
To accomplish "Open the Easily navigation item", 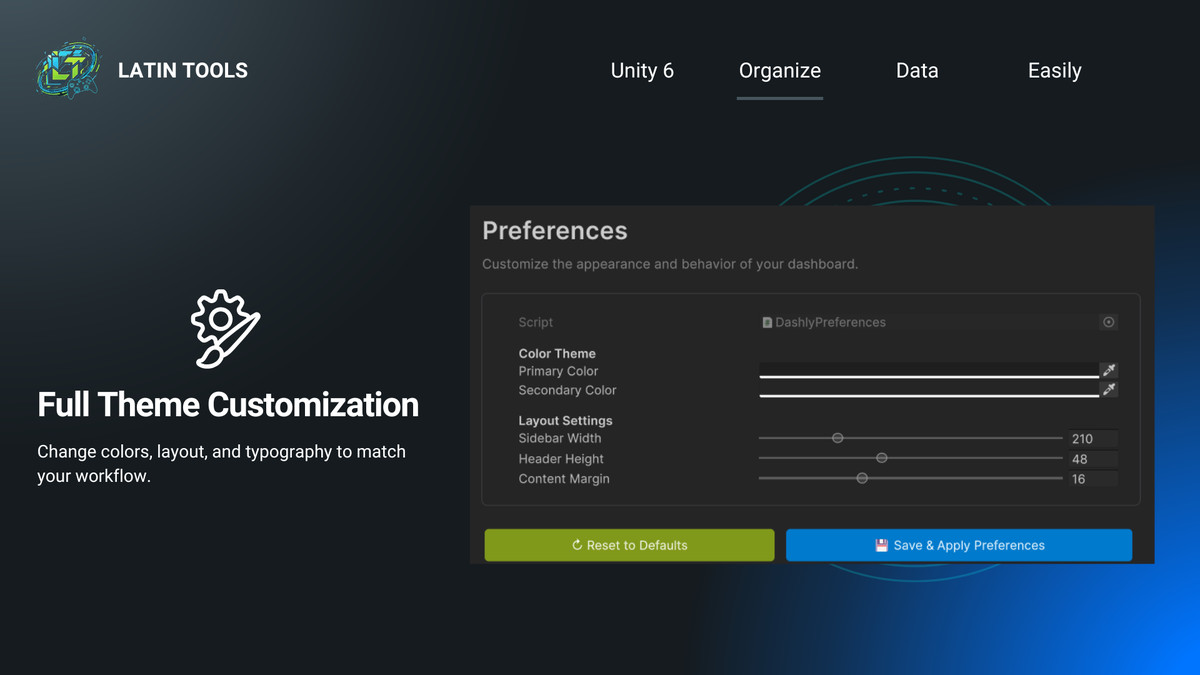I will coord(1054,70).
